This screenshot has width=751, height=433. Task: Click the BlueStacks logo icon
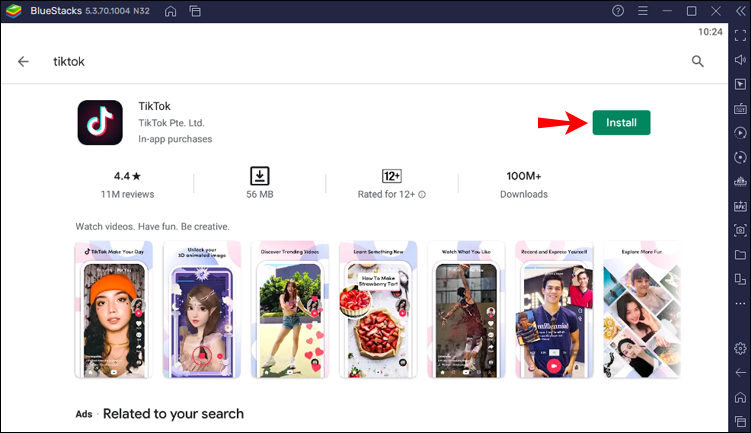13,11
